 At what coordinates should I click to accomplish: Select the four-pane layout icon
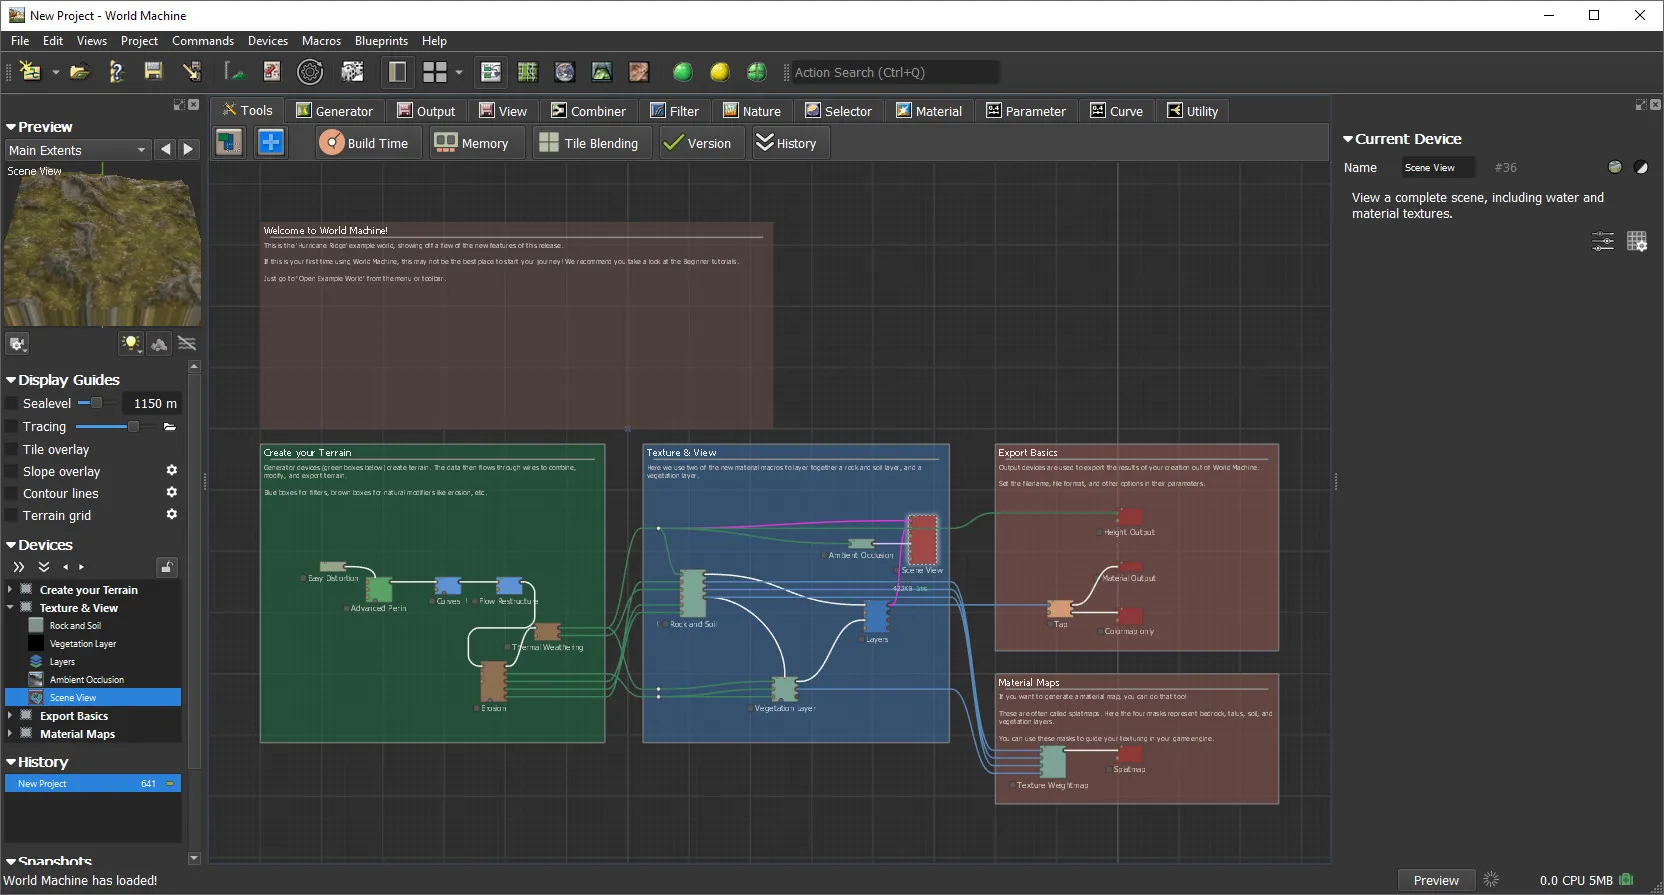click(435, 72)
